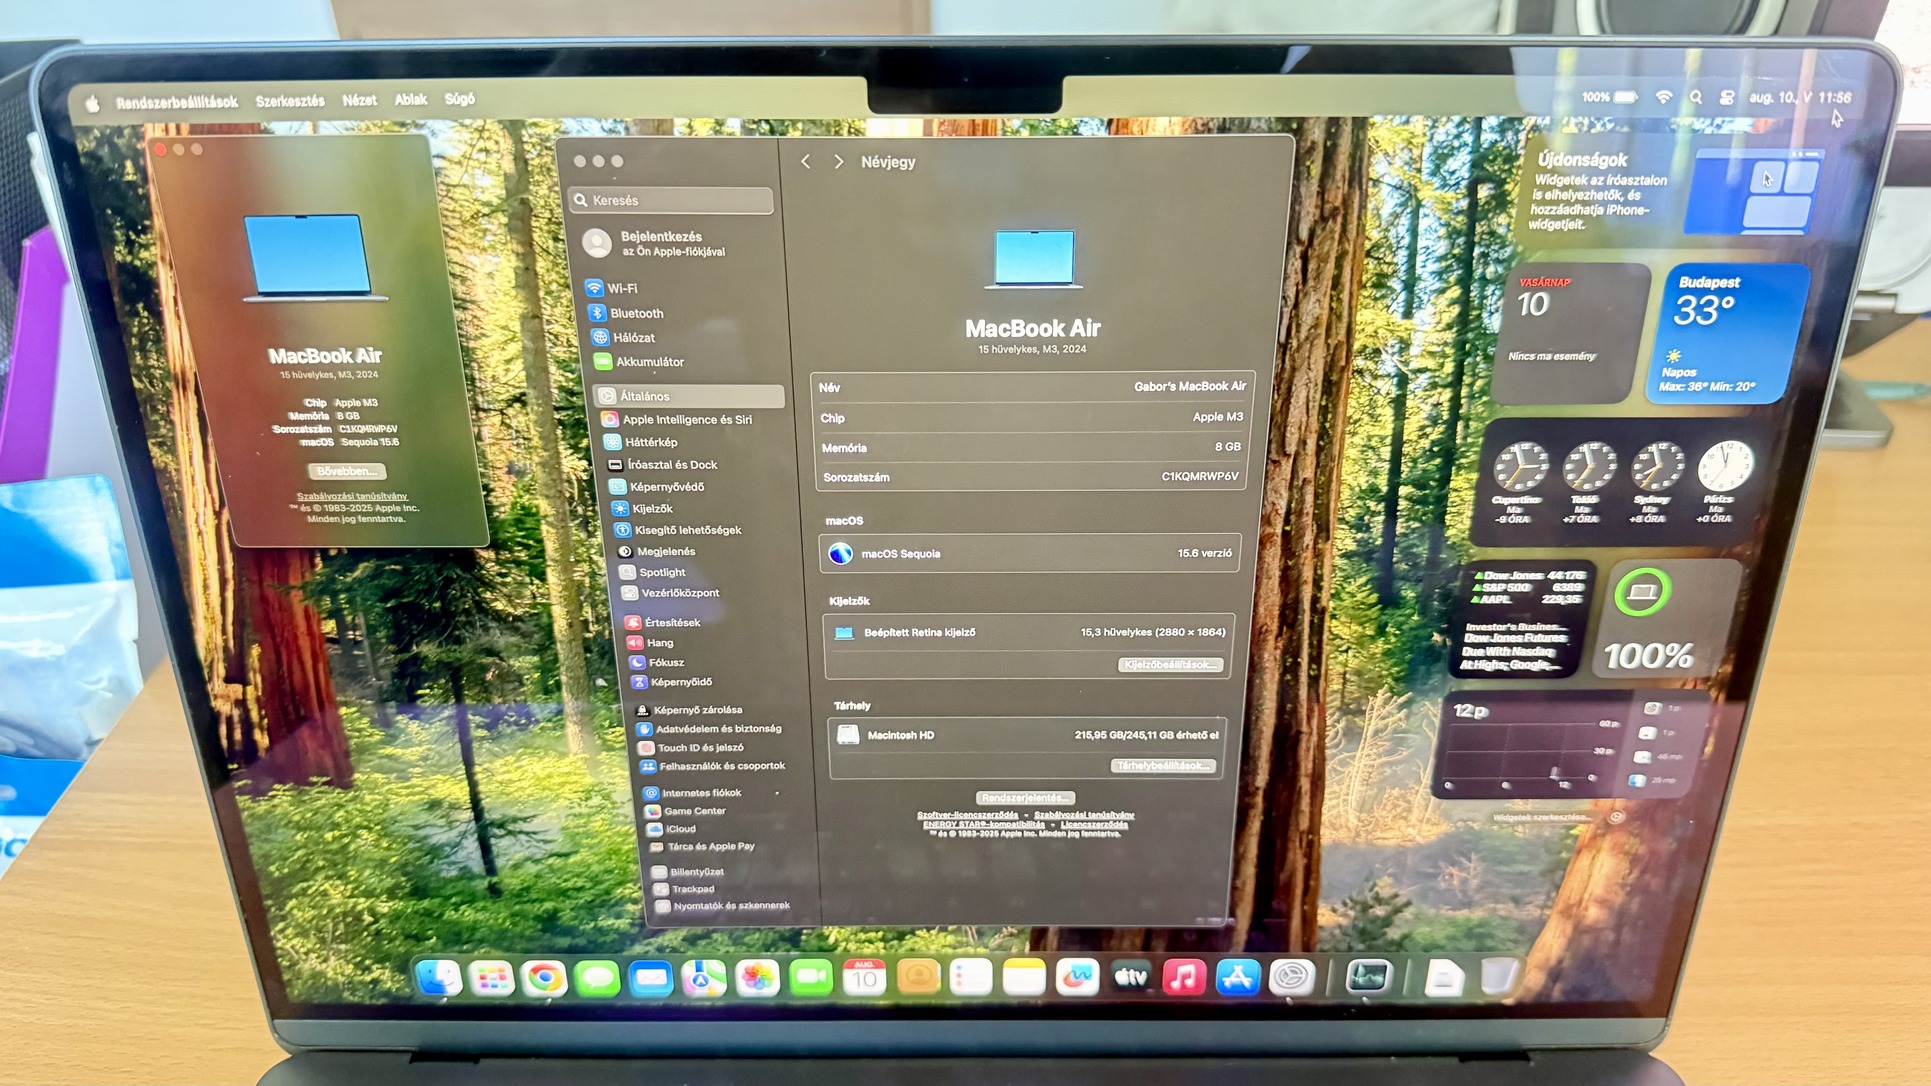Click Spotlight search magnifier in menu bar
Viewport: 1931px width, 1086px height.
point(1696,98)
